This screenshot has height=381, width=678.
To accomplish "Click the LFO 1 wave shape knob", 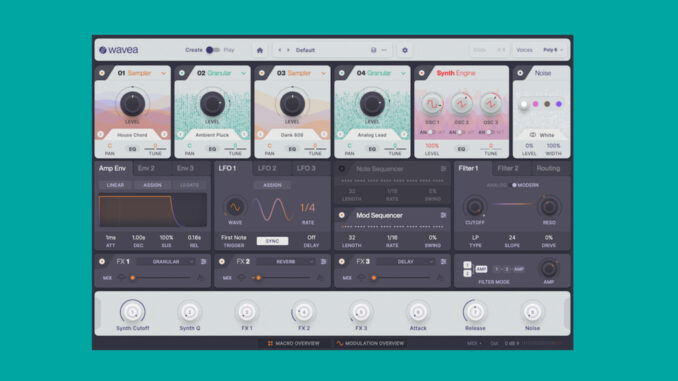I will (x=235, y=208).
